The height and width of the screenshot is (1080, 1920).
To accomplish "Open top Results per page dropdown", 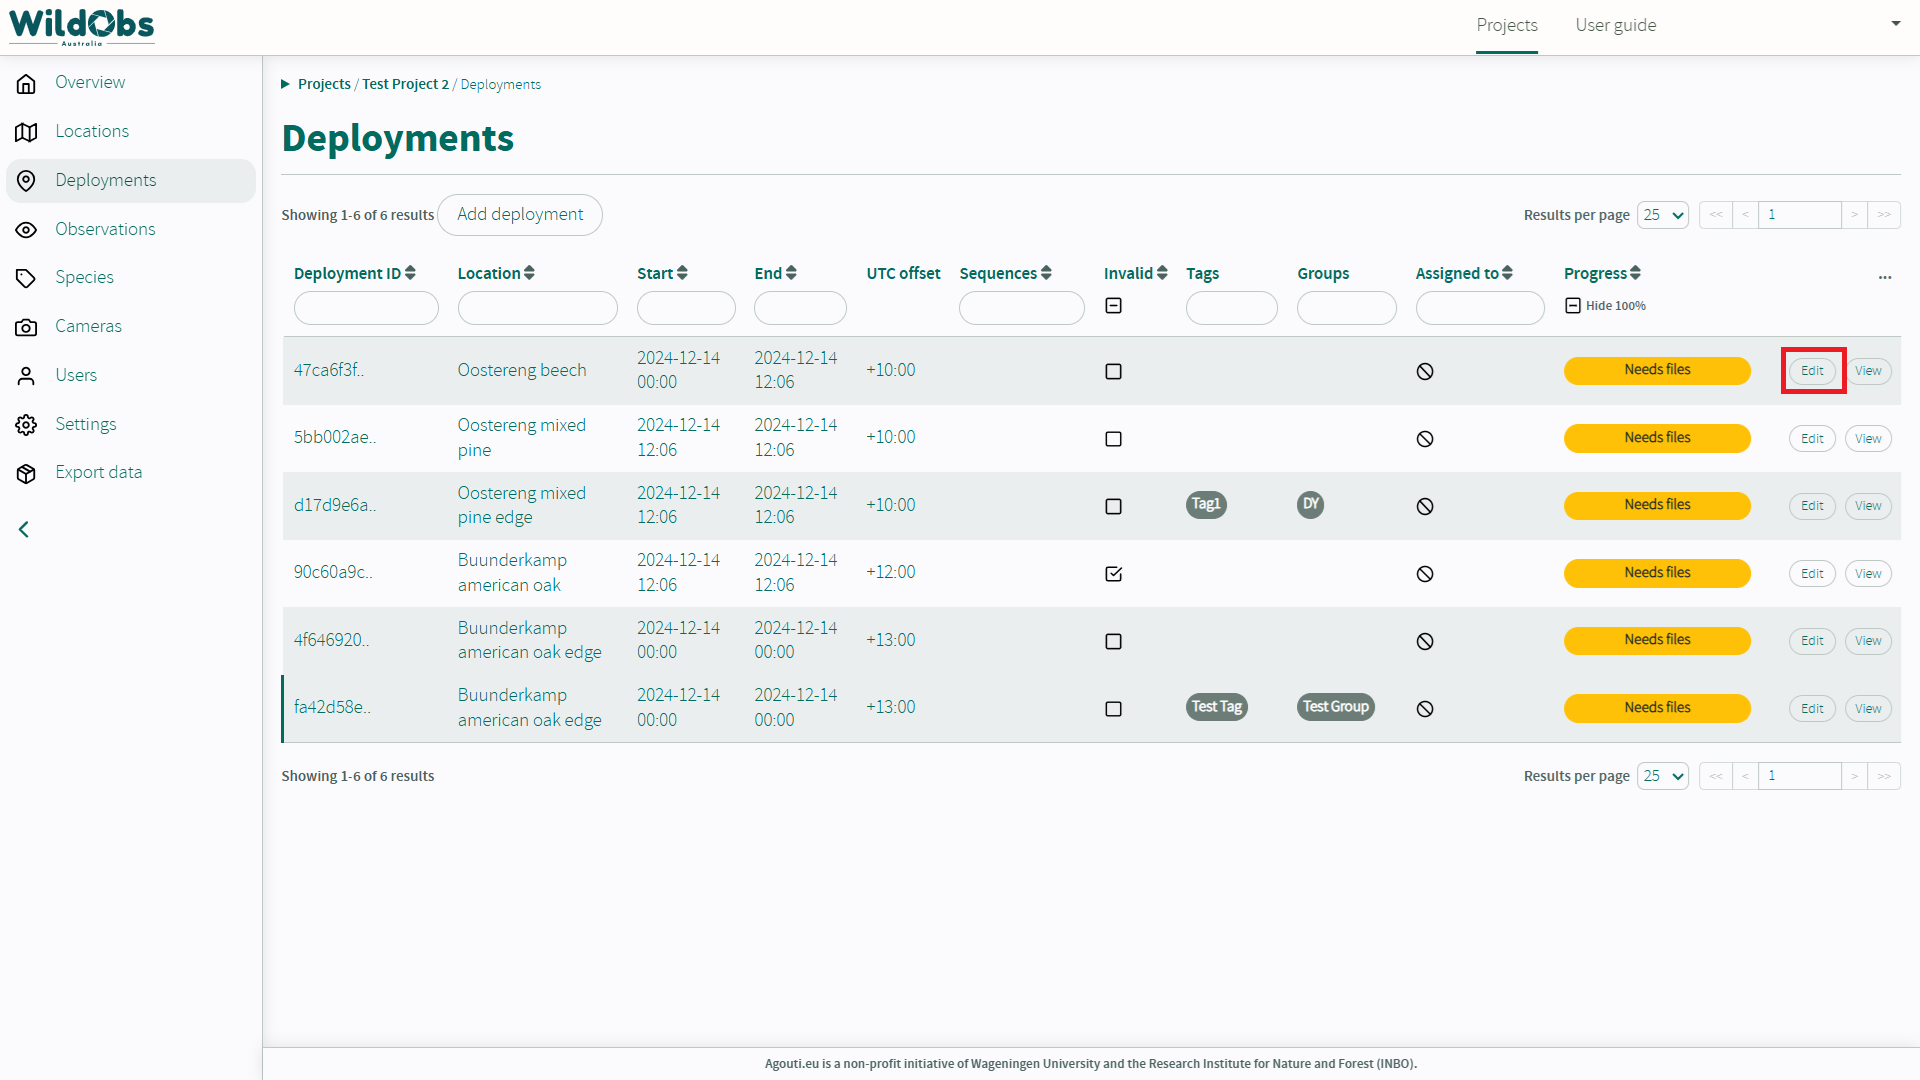I will (1662, 215).
